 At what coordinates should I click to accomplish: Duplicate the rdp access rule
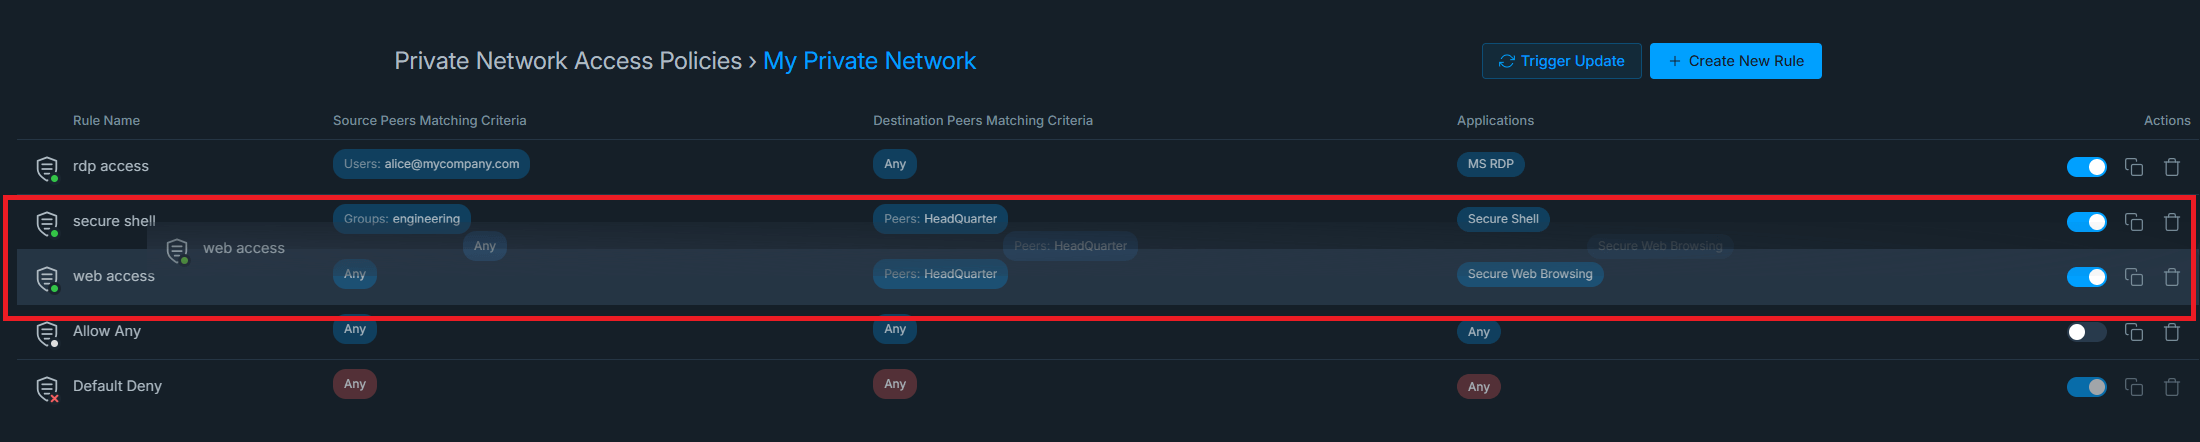[x=2133, y=167]
